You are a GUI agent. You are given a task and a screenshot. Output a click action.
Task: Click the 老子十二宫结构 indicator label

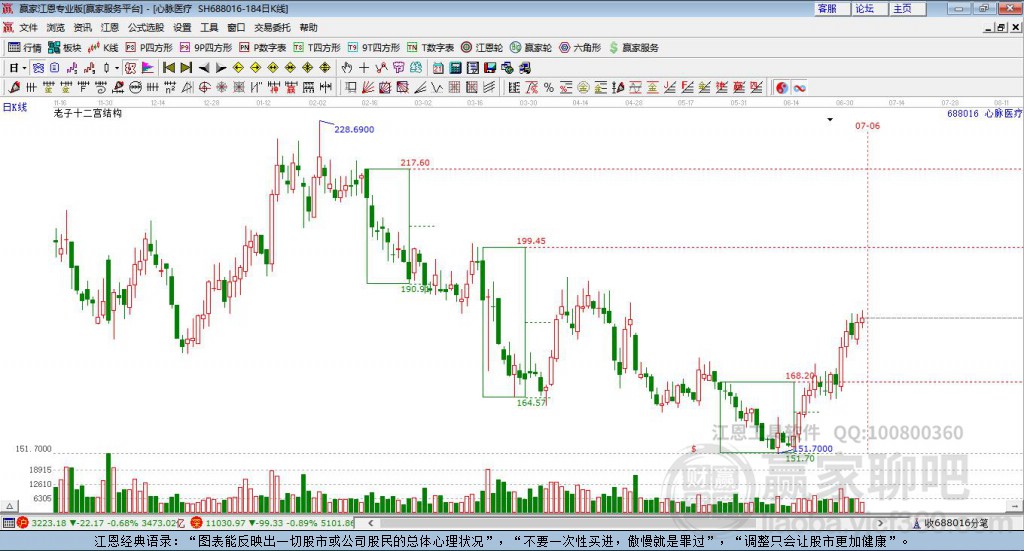click(x=88, y=113)
